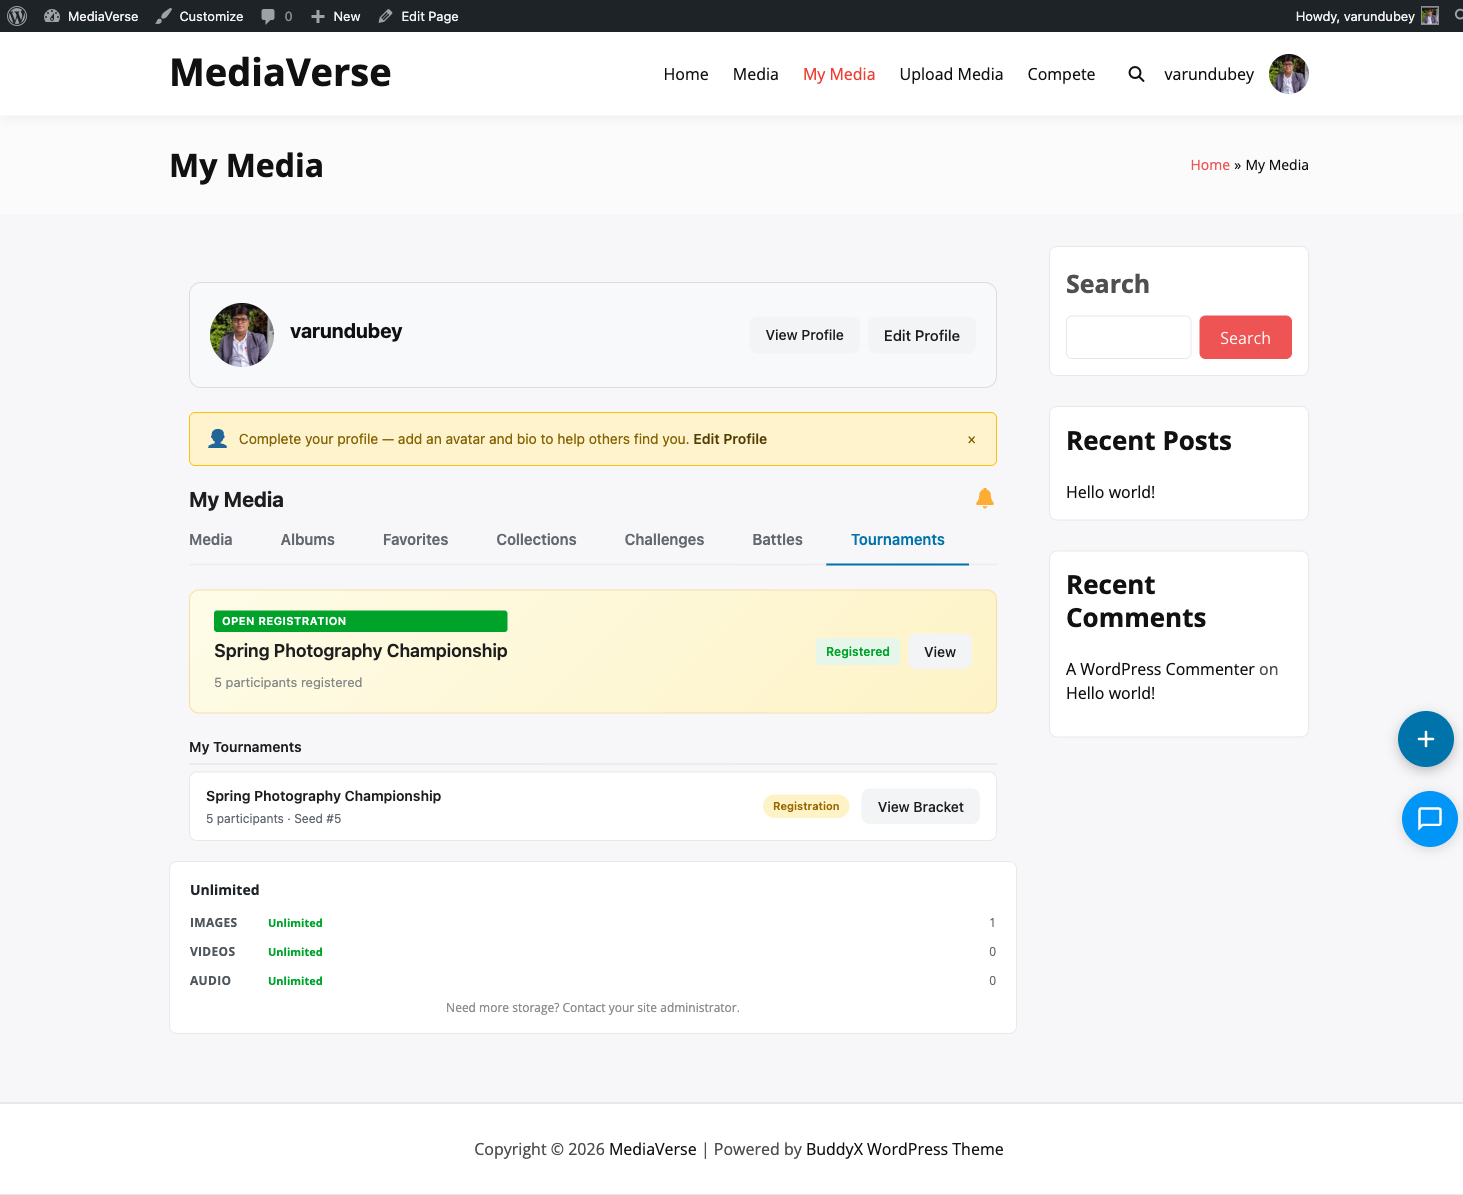
Task: Click the large profile avatar in profile card
Action: pos(242,335)
